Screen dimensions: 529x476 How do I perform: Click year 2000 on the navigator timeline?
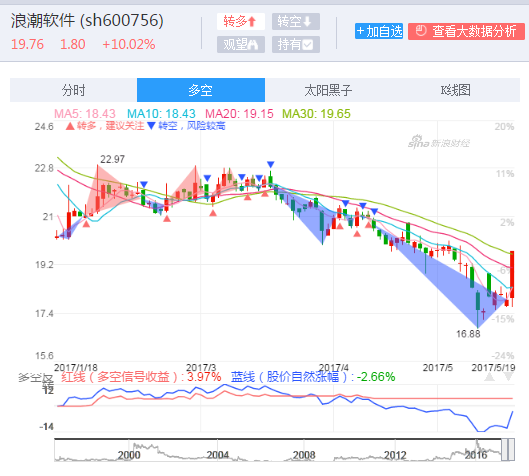coord(129,455)
